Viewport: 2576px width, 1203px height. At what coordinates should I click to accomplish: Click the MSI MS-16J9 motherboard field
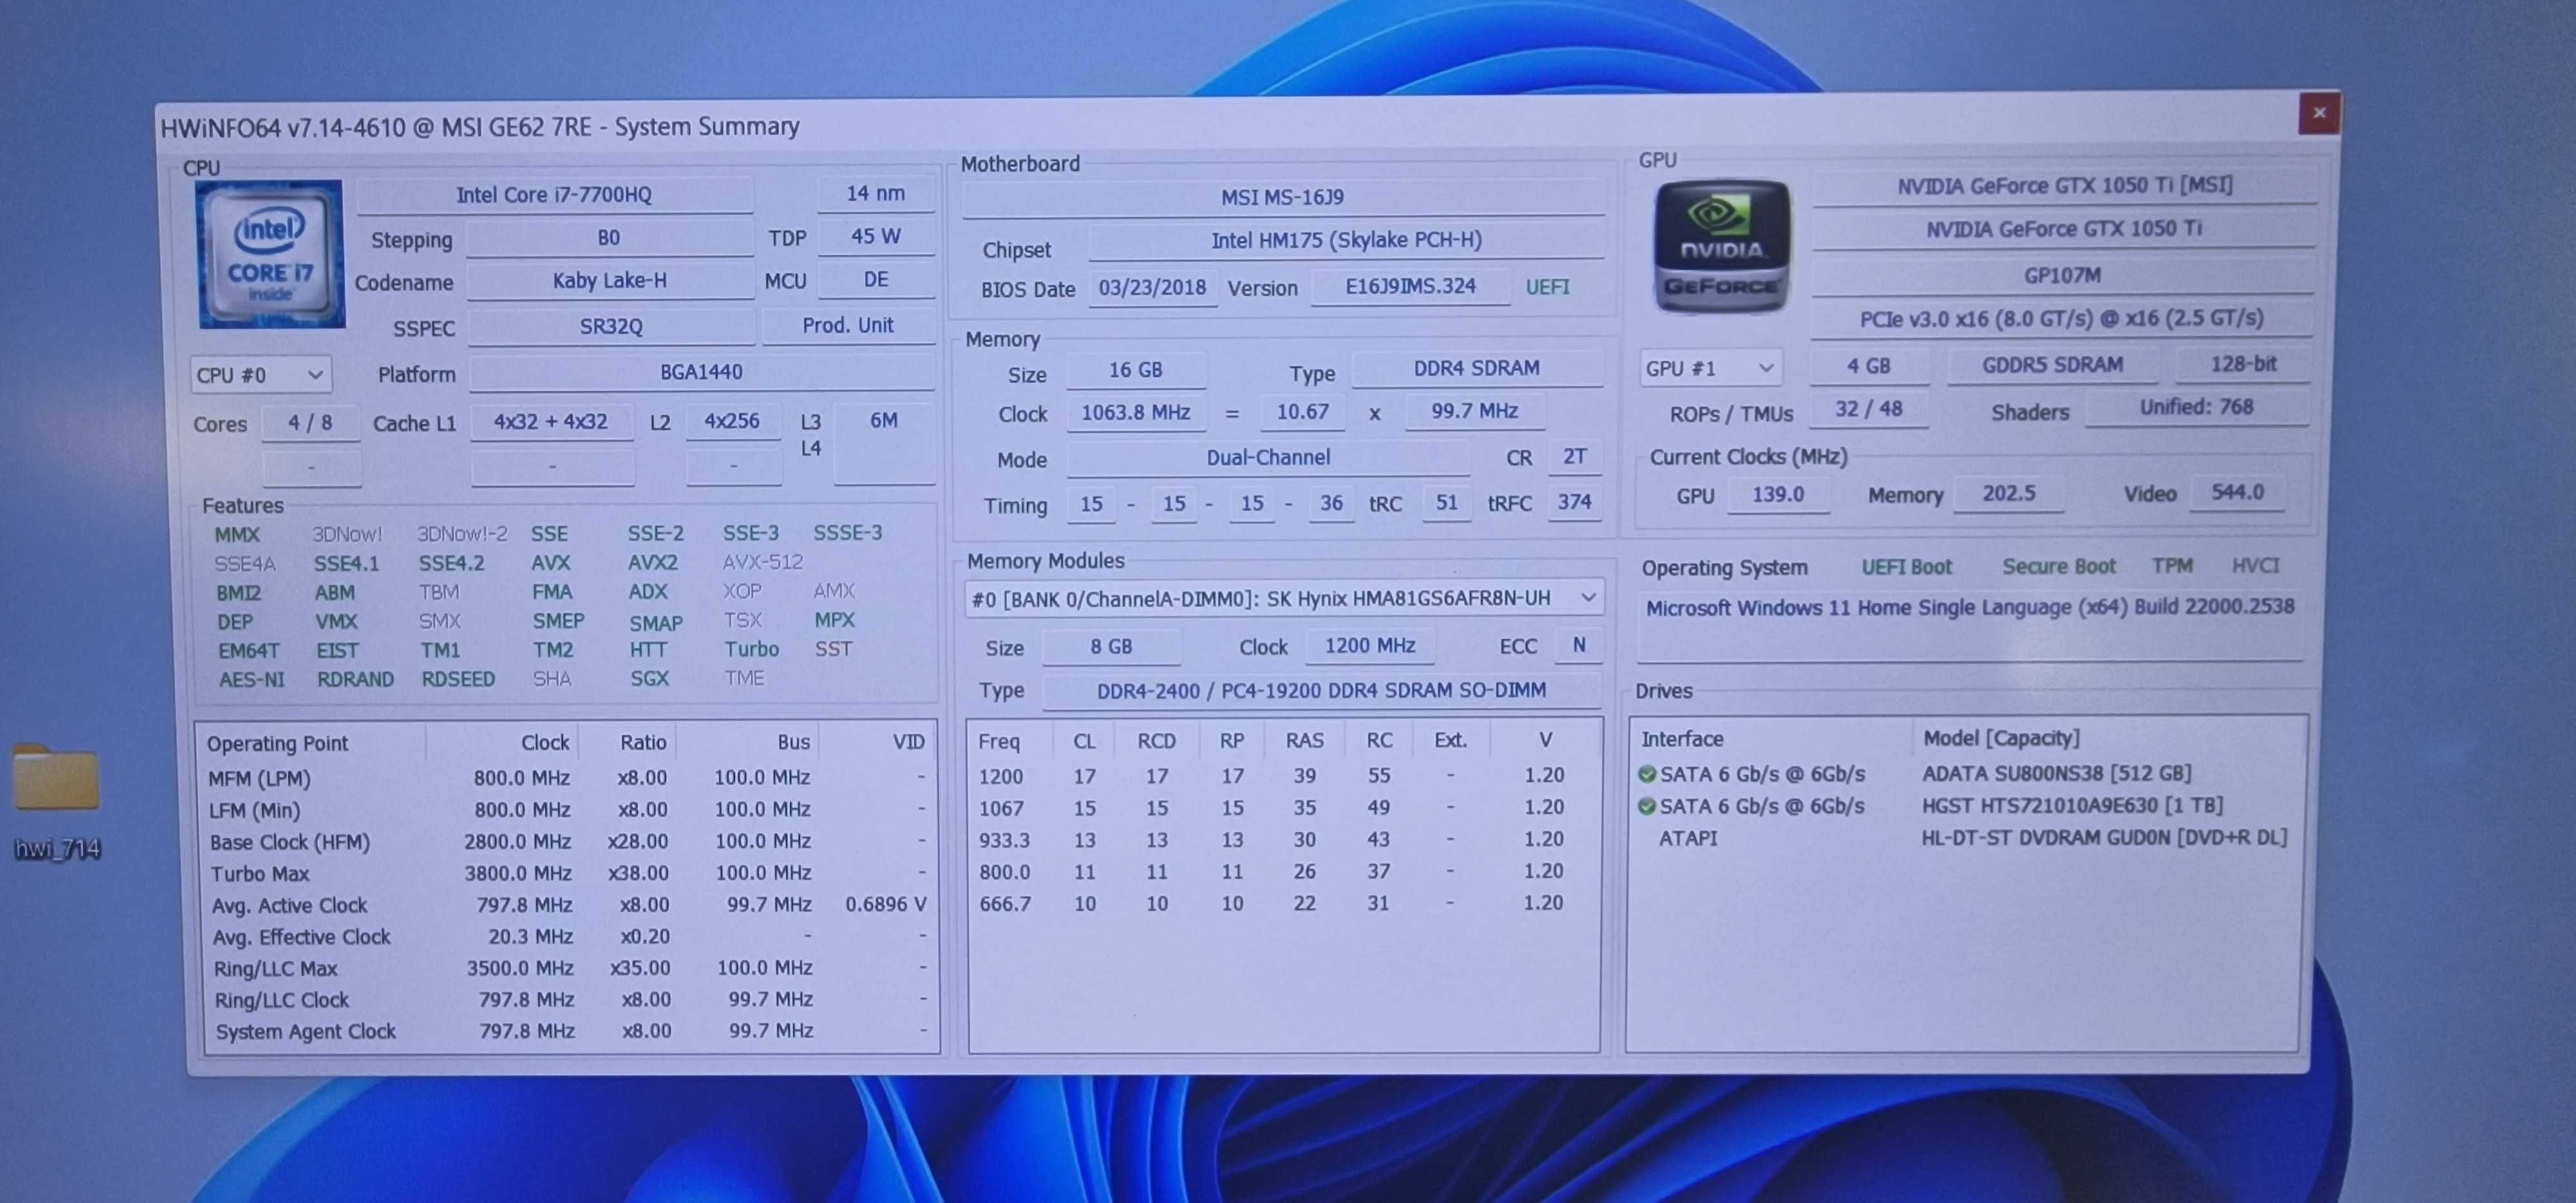pyautogui.click(x=1282, y=198)
